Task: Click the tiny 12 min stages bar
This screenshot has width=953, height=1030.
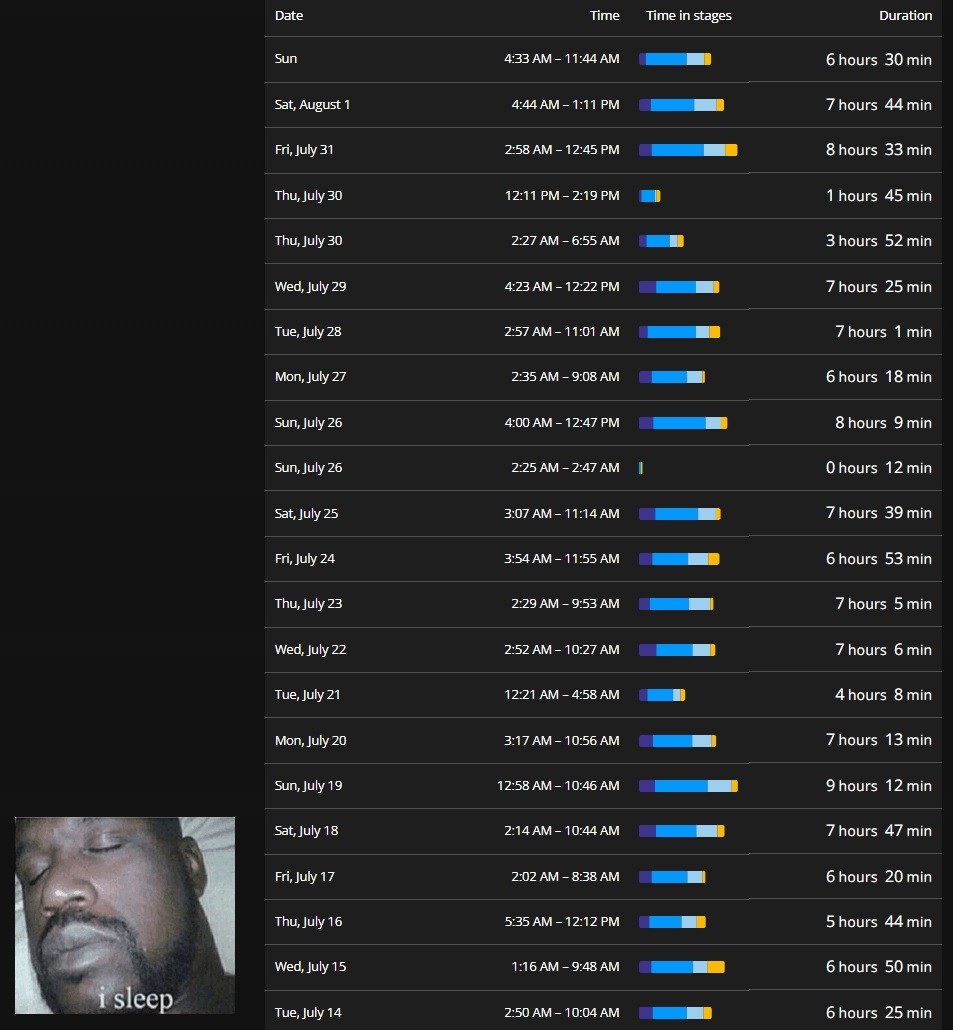Action: click(x=641, y=468)
